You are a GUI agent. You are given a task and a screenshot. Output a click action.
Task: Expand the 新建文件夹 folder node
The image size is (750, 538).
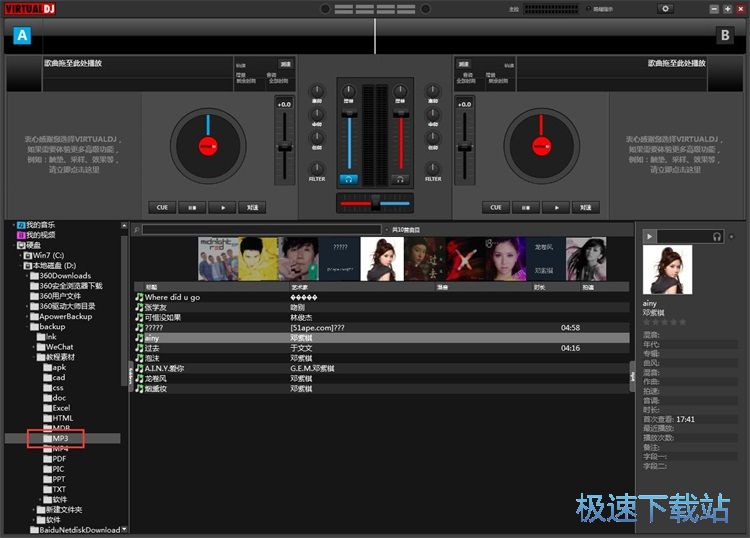[x=34, y=510]
